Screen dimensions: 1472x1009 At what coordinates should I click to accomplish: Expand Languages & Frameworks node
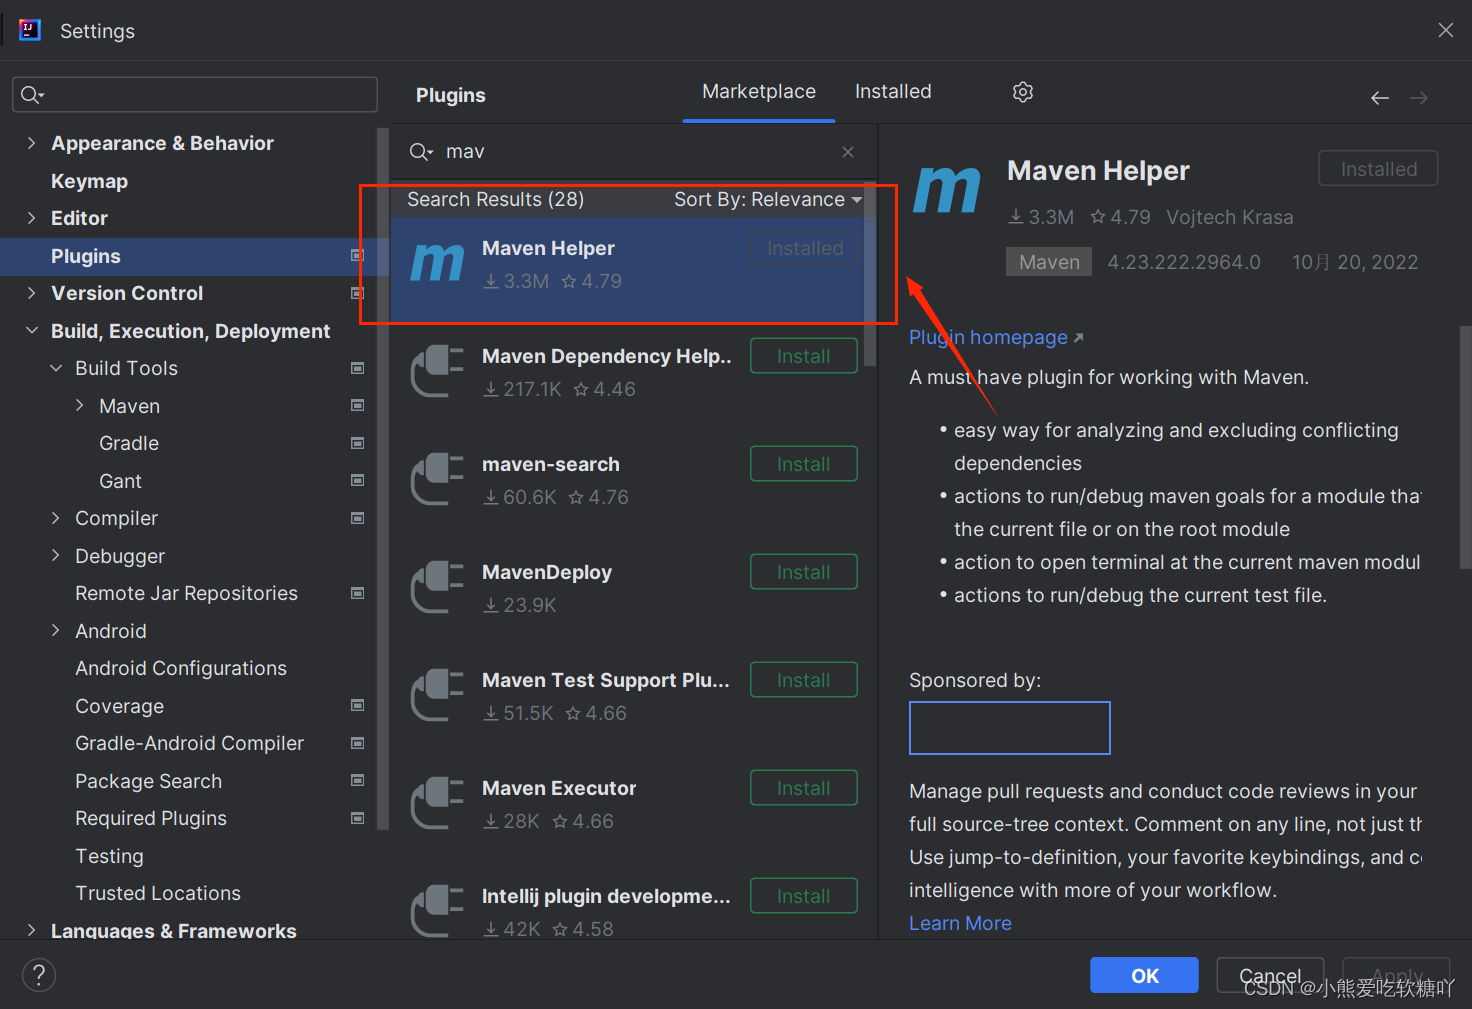[x=31, y=930]
